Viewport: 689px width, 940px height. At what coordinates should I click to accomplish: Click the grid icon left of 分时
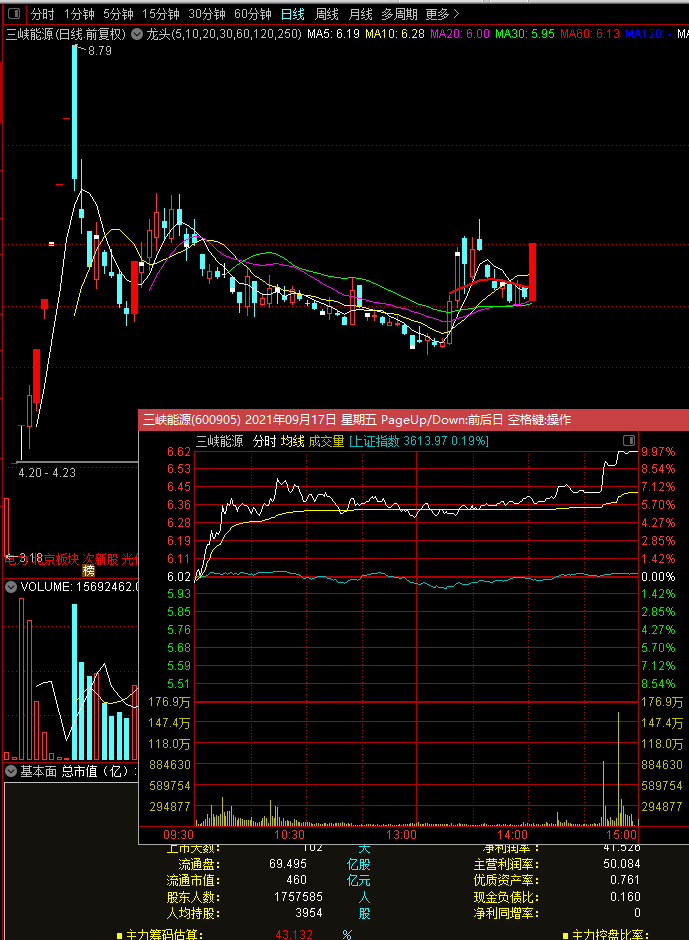(x=13, y=14)
